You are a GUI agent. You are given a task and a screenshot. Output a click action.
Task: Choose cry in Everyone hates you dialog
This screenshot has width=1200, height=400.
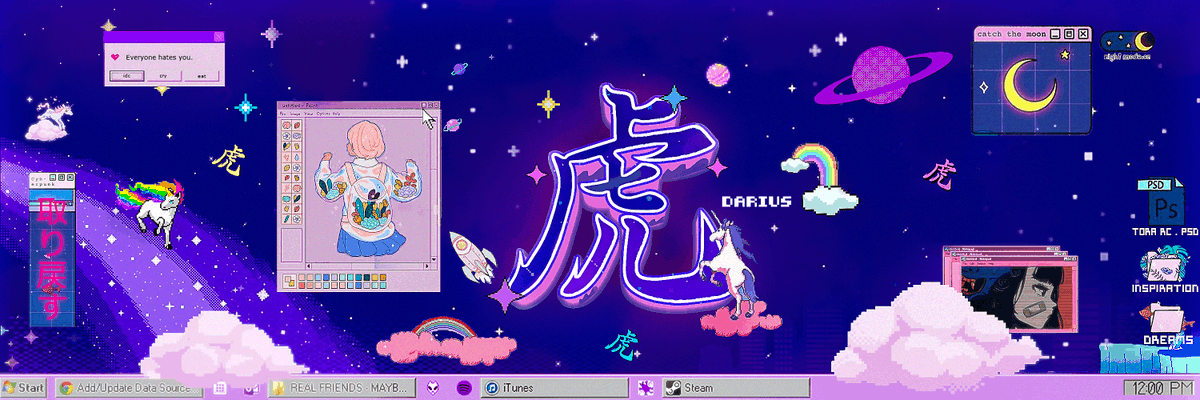164,76
